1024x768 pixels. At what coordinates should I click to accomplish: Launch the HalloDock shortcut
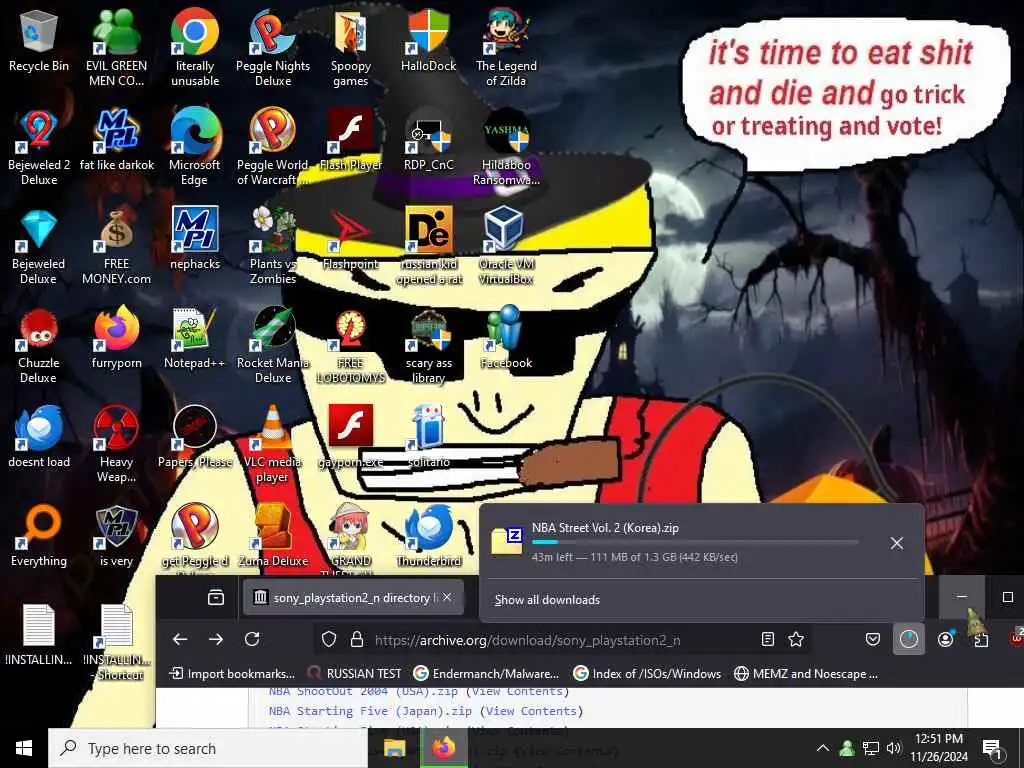pos(428,40)
